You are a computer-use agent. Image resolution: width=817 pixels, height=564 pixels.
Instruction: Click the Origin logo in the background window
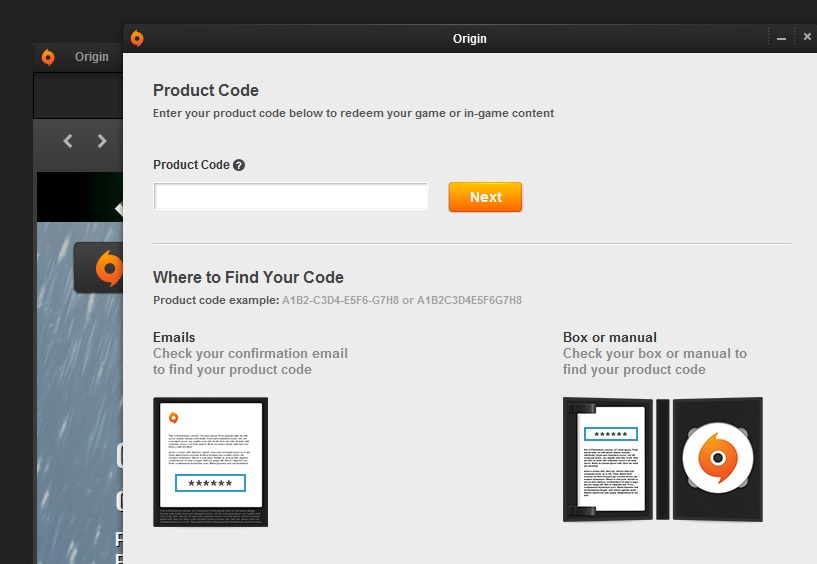click(48, 57)
